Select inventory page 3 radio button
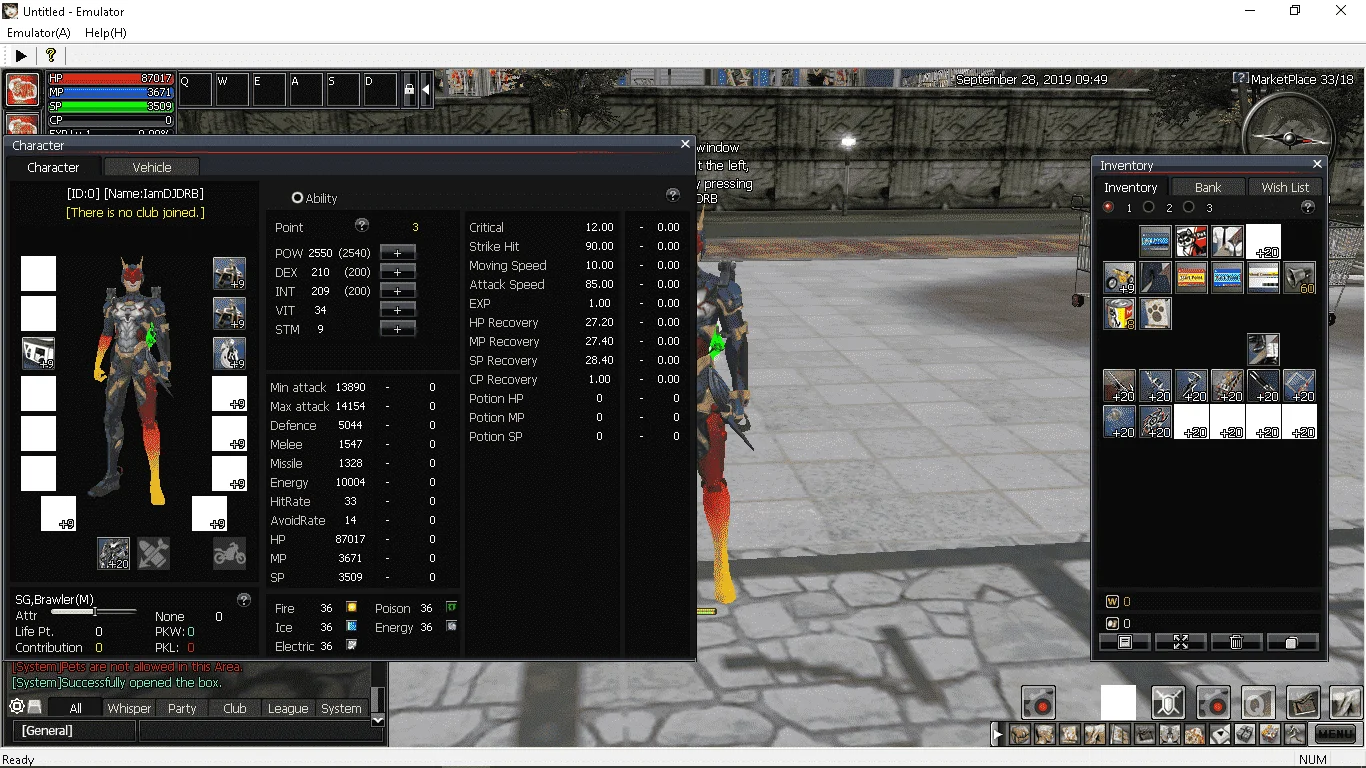The height and width of the screenshot is (768, 1366). click(1188, 207)
